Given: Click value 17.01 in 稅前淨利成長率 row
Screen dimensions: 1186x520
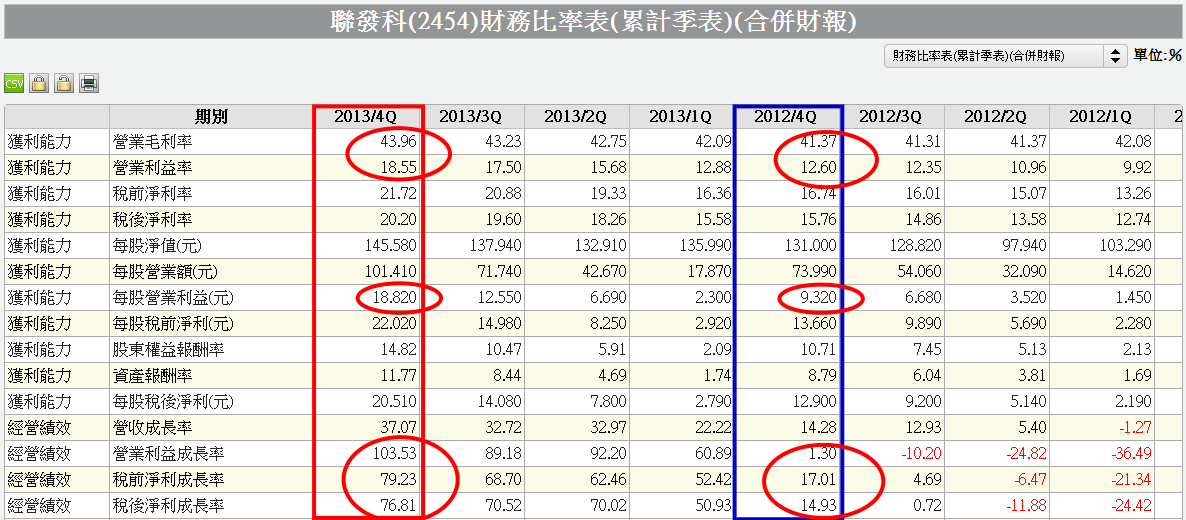Looking at the screenshot, I should click(x=817, y=480).
